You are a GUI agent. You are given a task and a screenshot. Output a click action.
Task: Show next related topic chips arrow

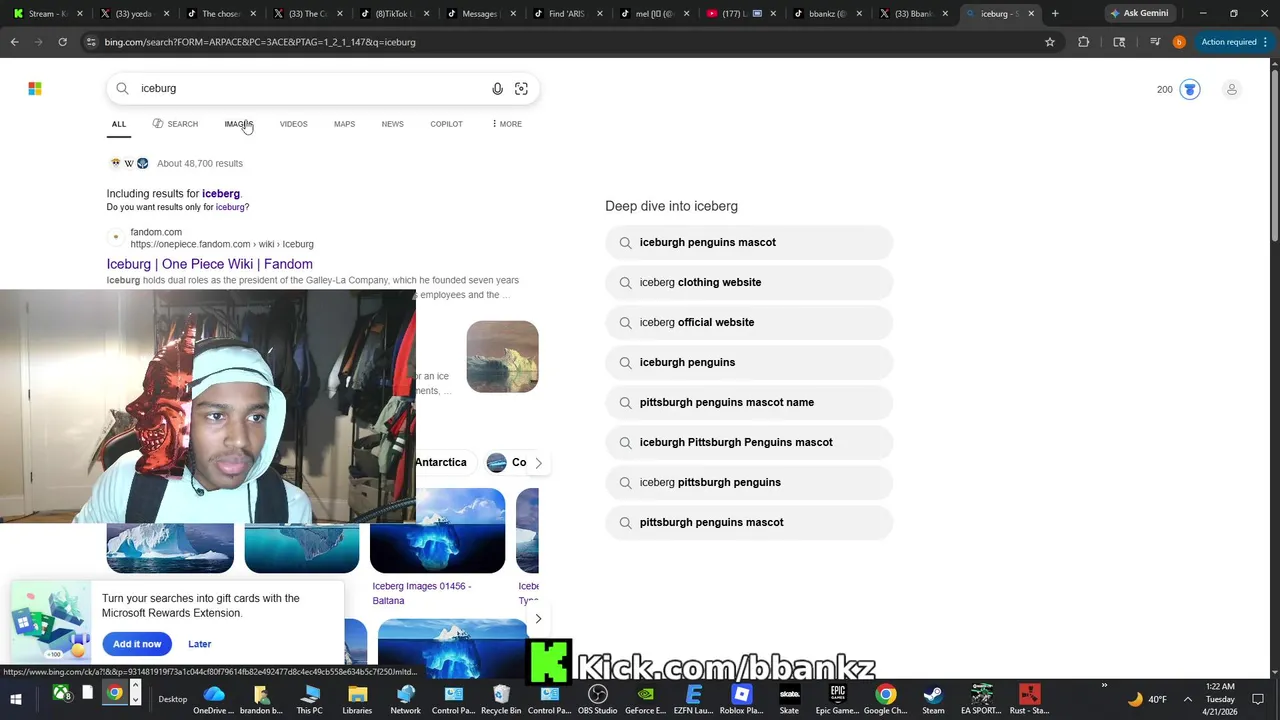click(538, 463)
